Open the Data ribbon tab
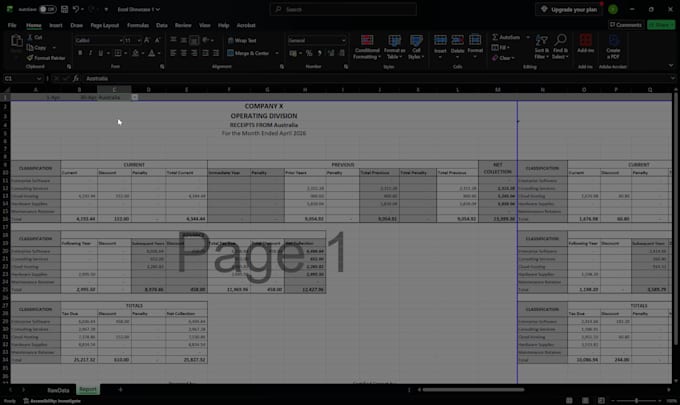This screenshot has width=680, height=405. (162, 25)
